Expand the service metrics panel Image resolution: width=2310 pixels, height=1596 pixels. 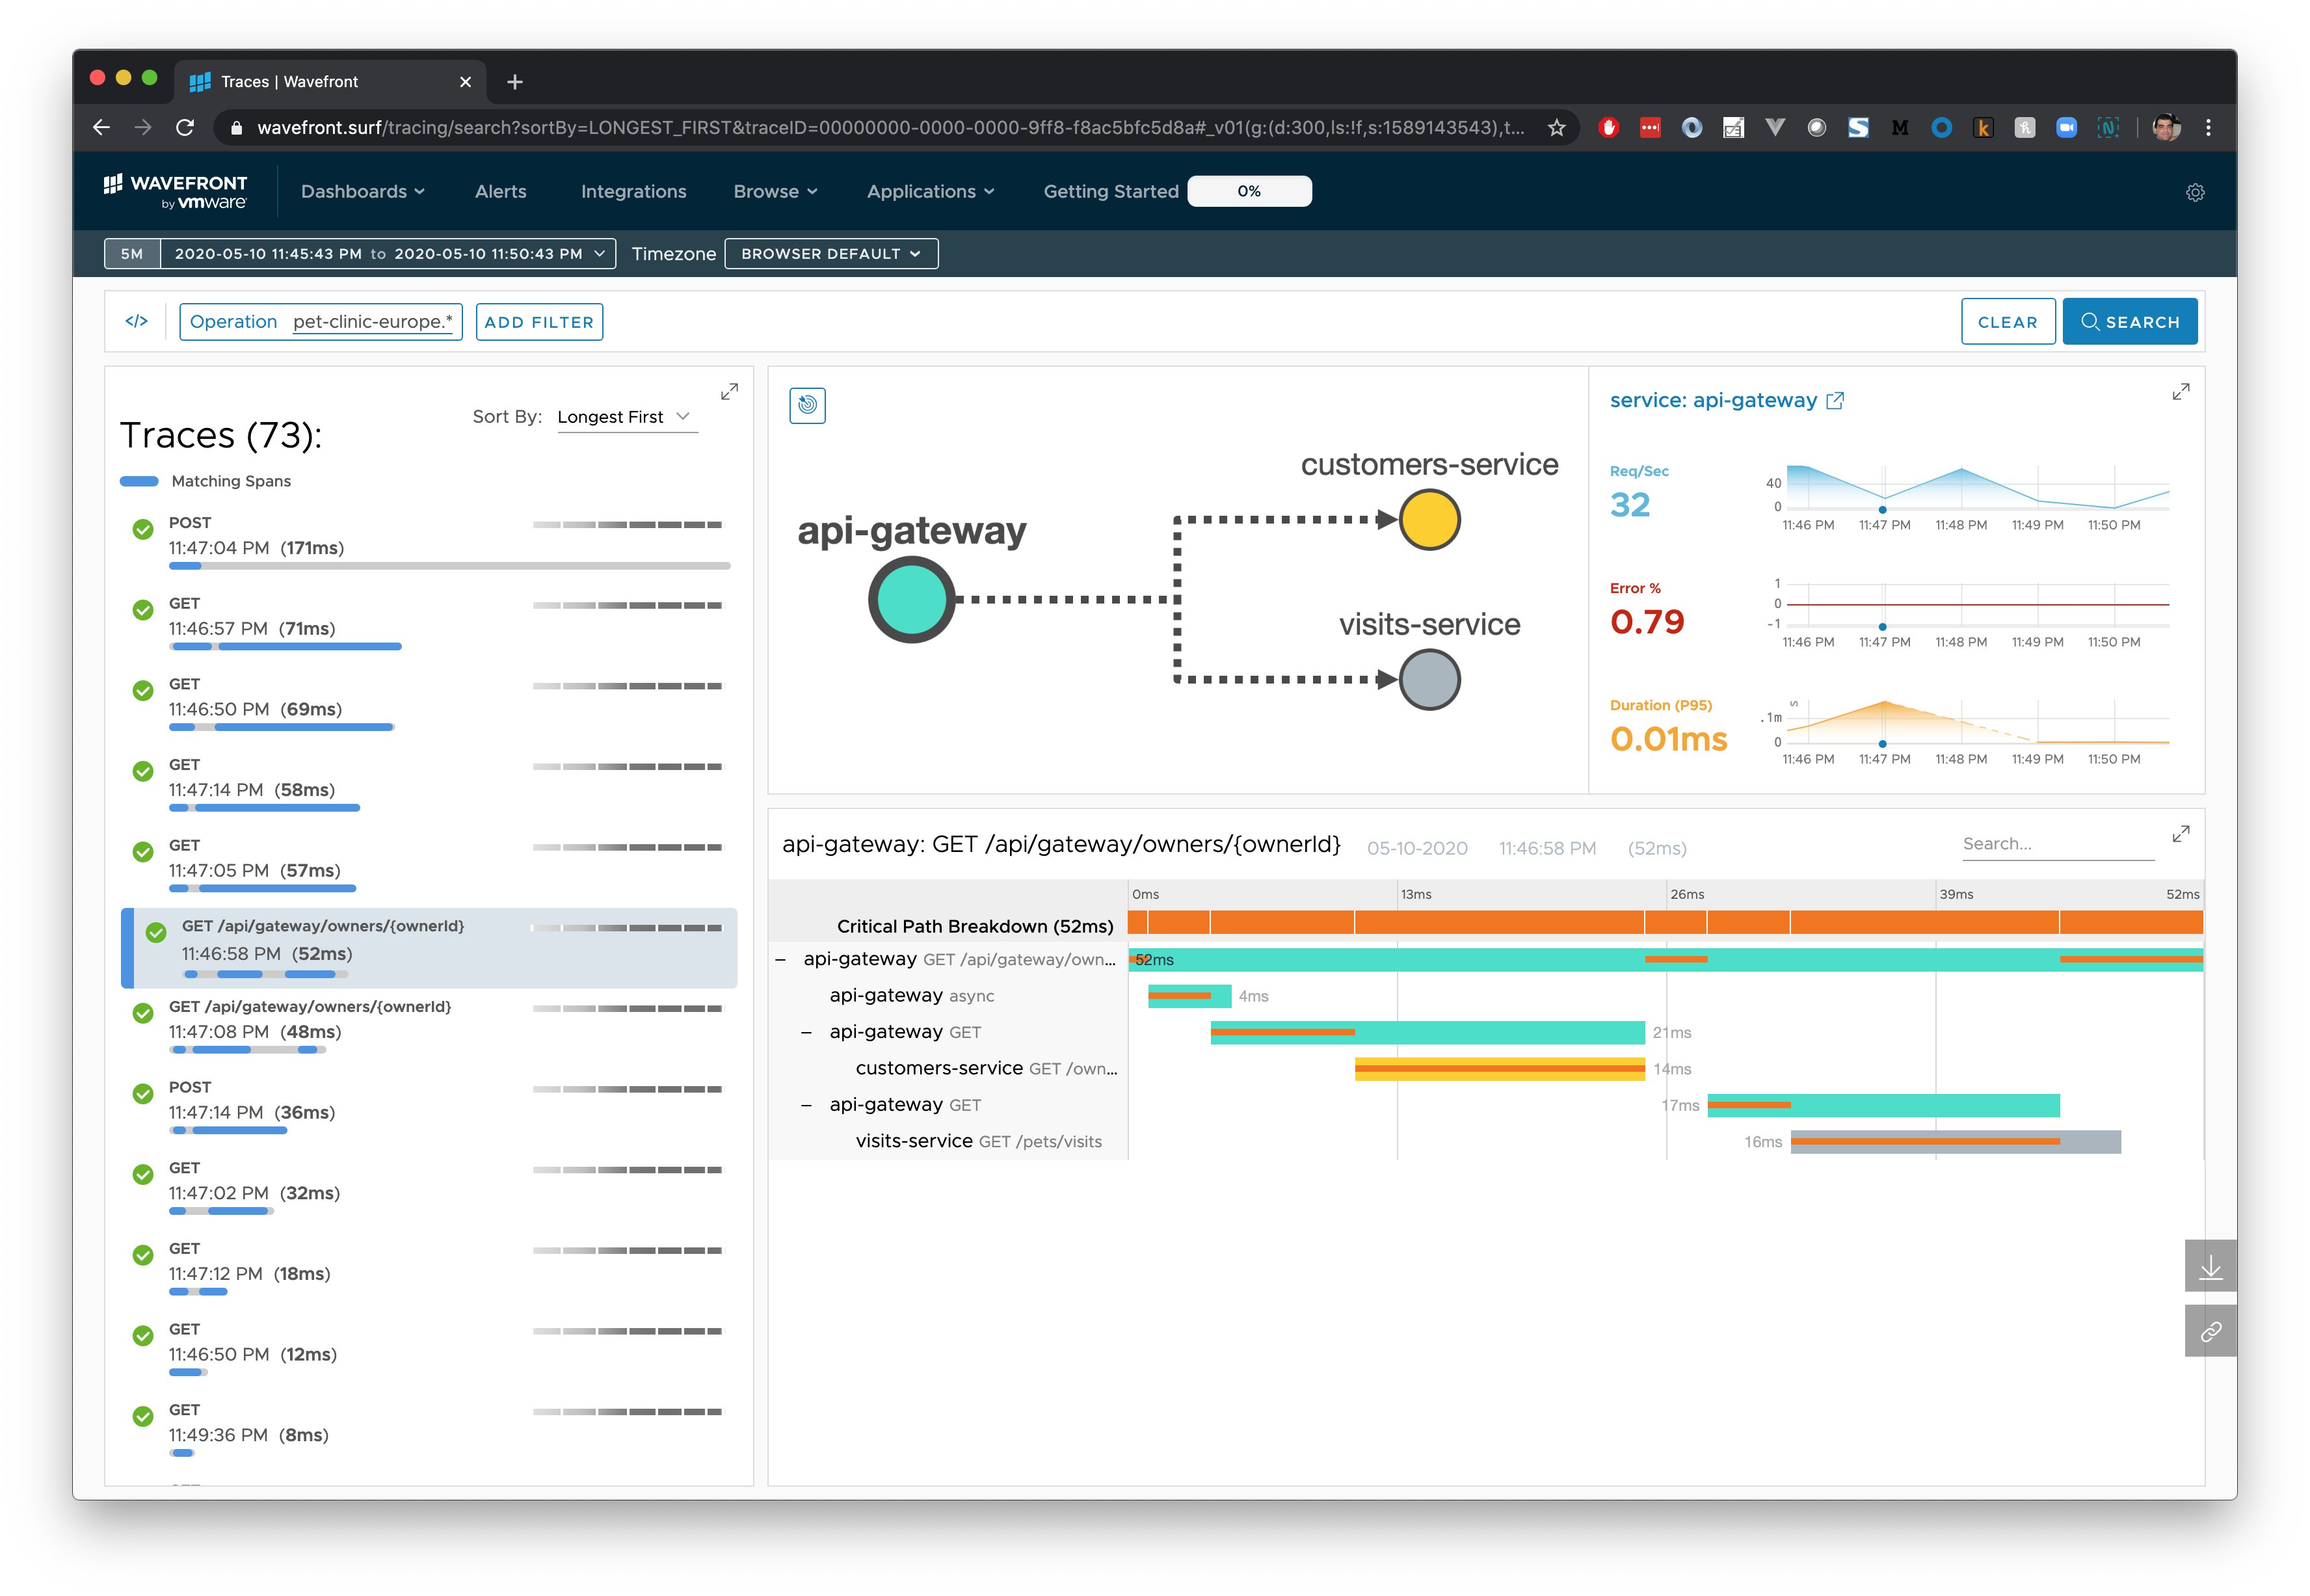tap(2181, 391)
